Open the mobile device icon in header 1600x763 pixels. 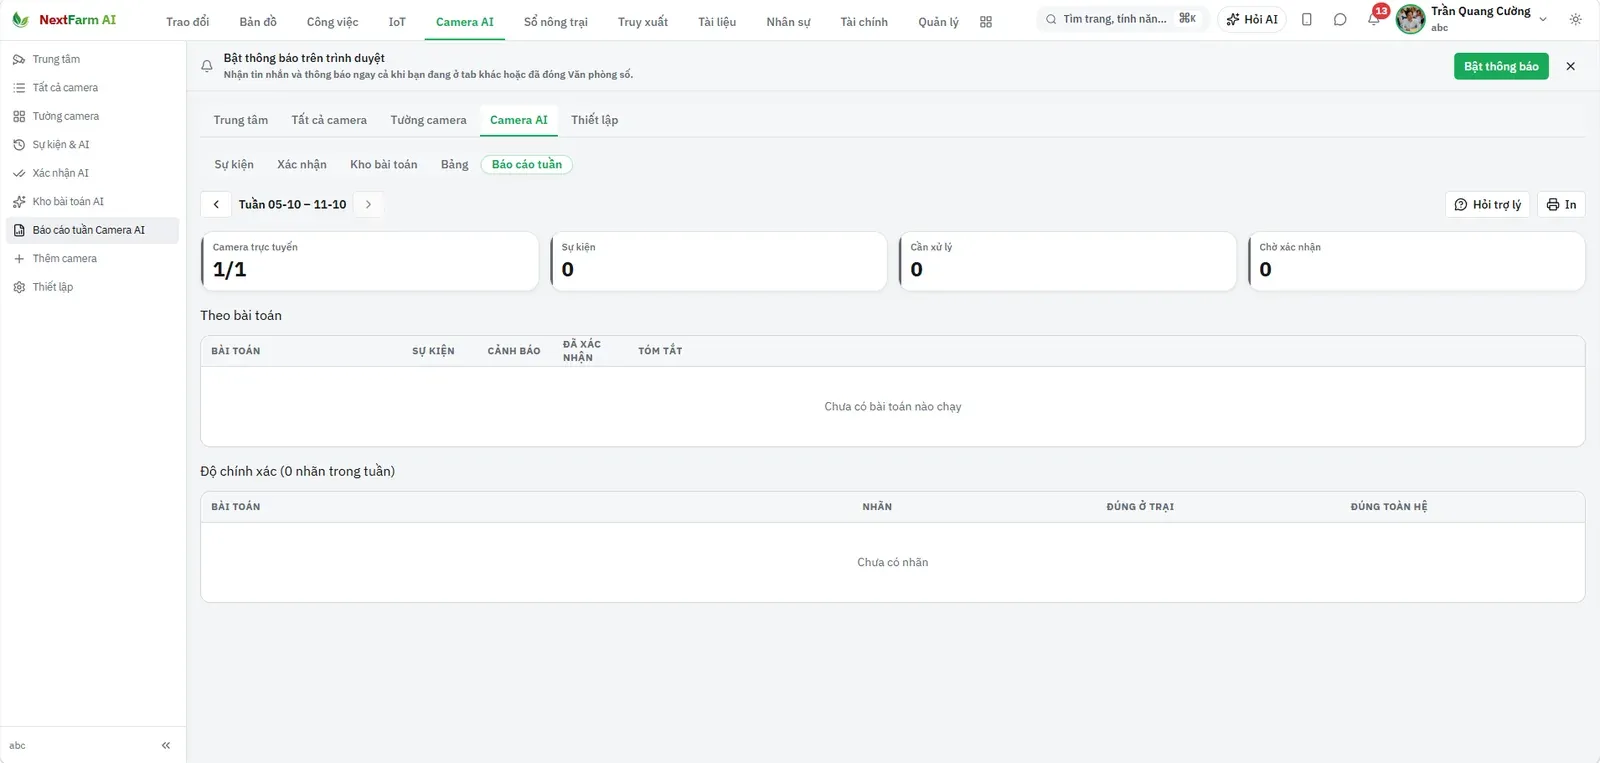pos(1307,20)
